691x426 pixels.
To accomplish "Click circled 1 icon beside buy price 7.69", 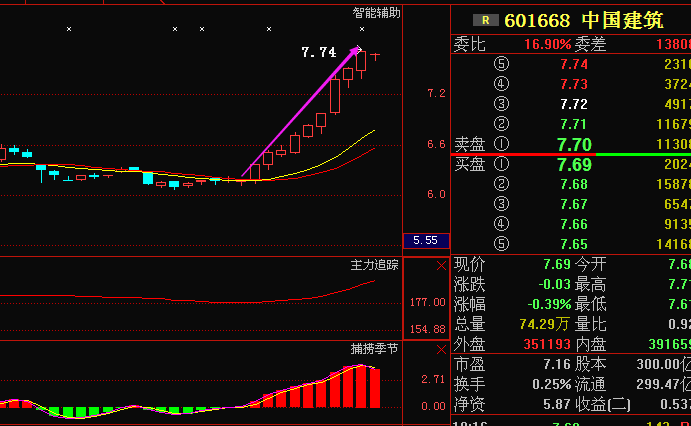I will [x=501, y=164].
